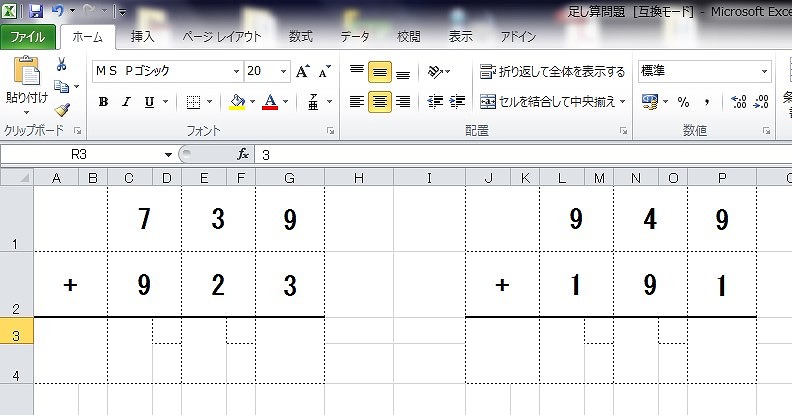The height and width of the screenshot is (415, 792).
Task: Open the number format 標準 dropdown
Action: 765,72
